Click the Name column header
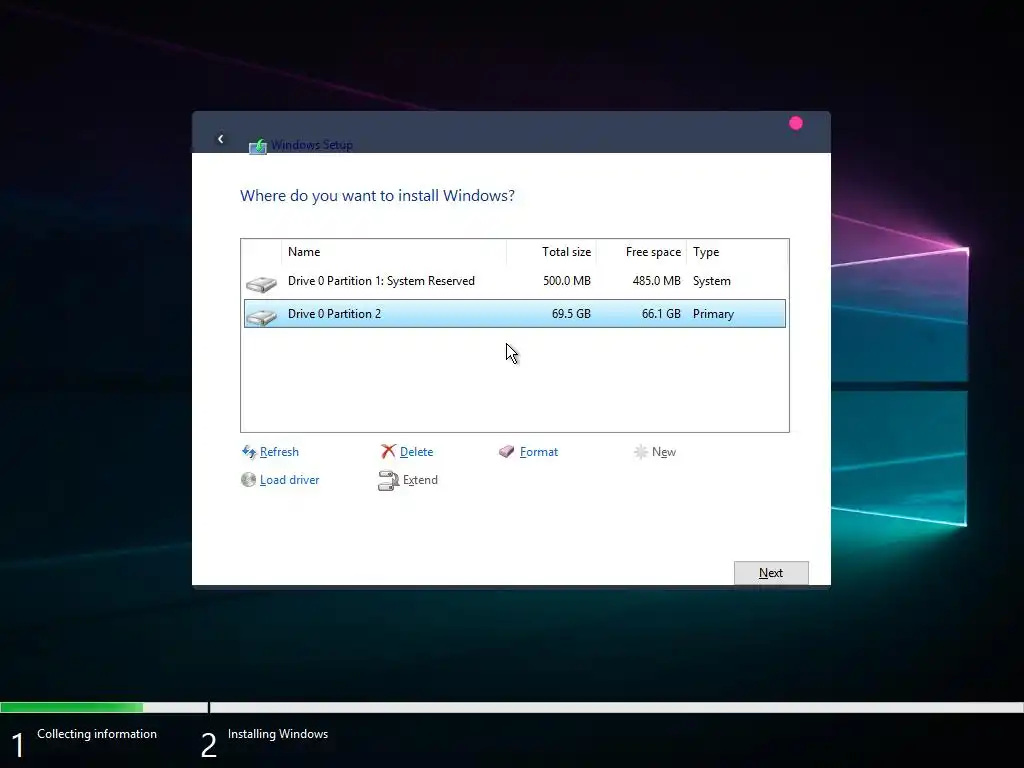 coord(394,252)
